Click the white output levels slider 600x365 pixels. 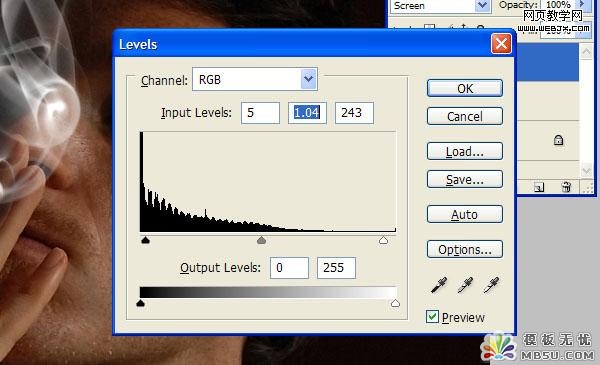(395, 303)
